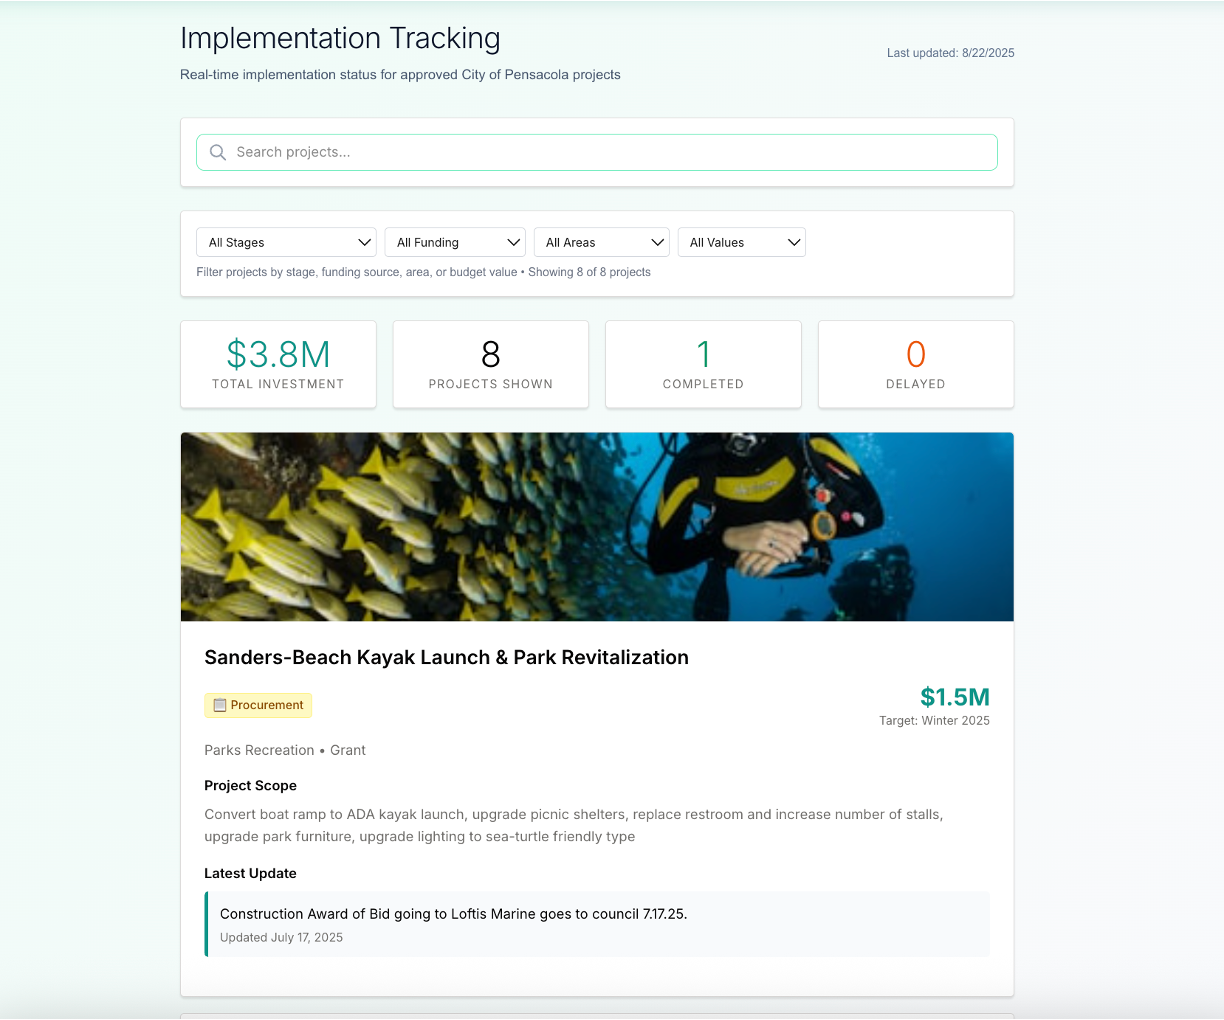The width and height of the screenshot is (1224, 1020).
Task: Open the All Stages dropdown
Action: pyautogui.click(x=286, y=243)
